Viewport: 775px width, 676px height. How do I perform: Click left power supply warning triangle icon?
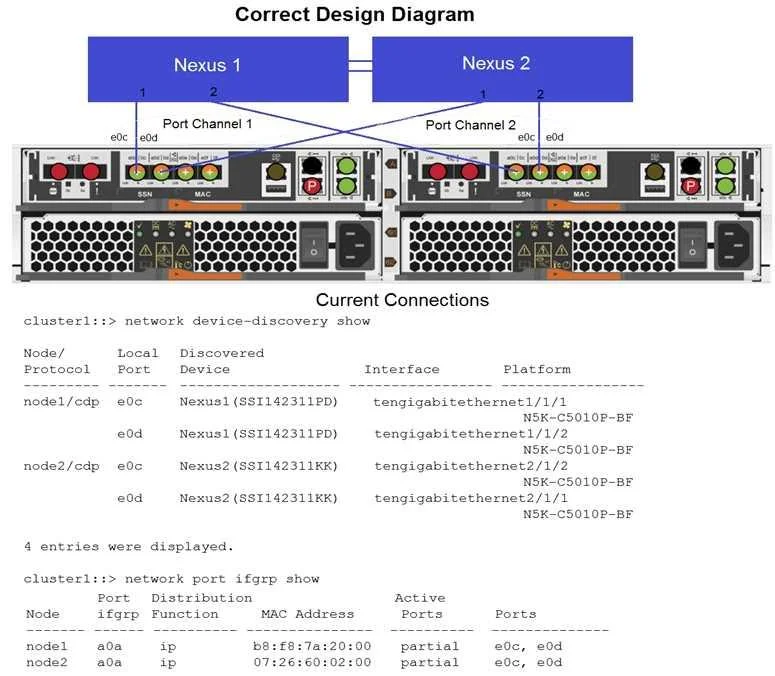coord(145,250)
